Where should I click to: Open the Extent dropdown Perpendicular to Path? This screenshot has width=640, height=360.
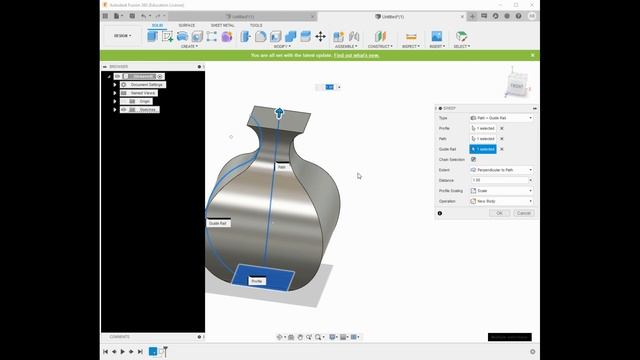[x=501, y=170]
